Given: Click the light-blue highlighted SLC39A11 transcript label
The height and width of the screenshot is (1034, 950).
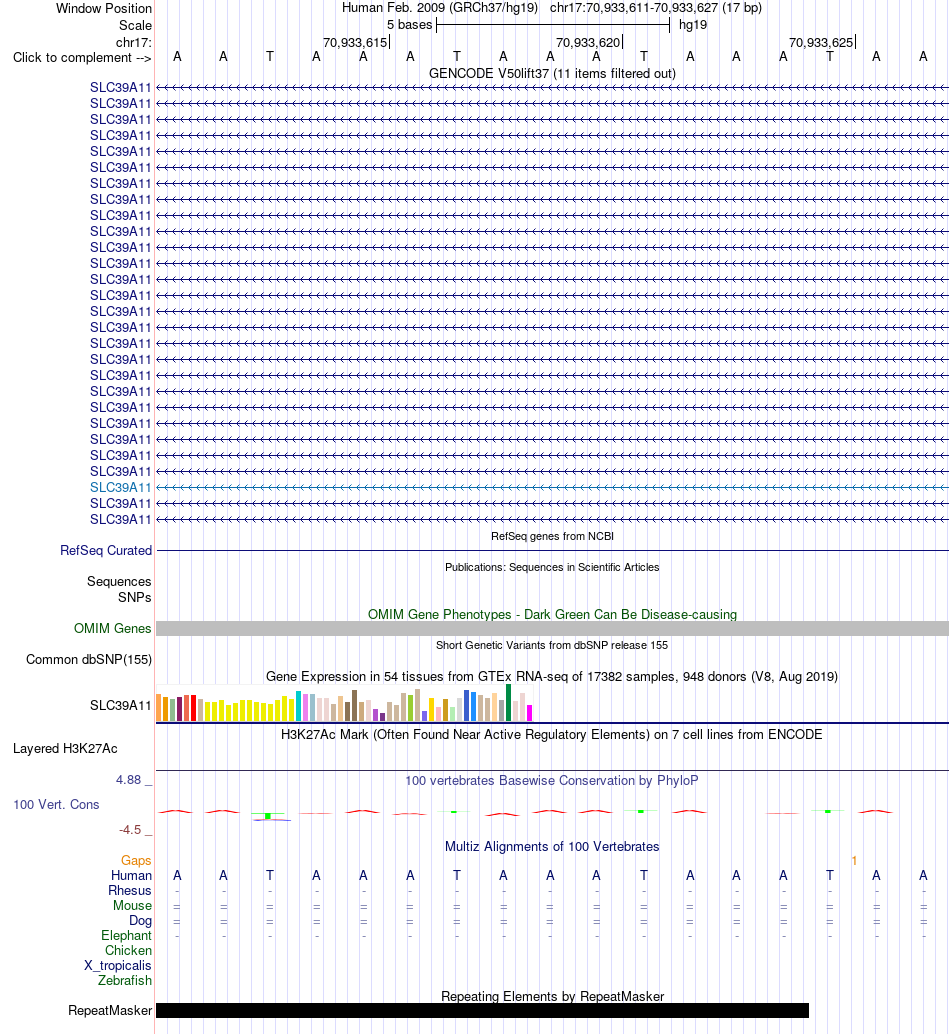Looking at the screenshot, I should pyautogui.click(x=121, y=487).
